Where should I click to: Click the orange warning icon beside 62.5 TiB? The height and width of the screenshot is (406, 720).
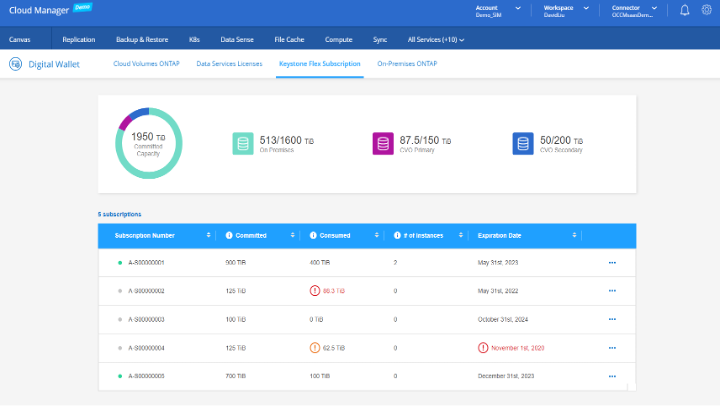click(313, 348)
